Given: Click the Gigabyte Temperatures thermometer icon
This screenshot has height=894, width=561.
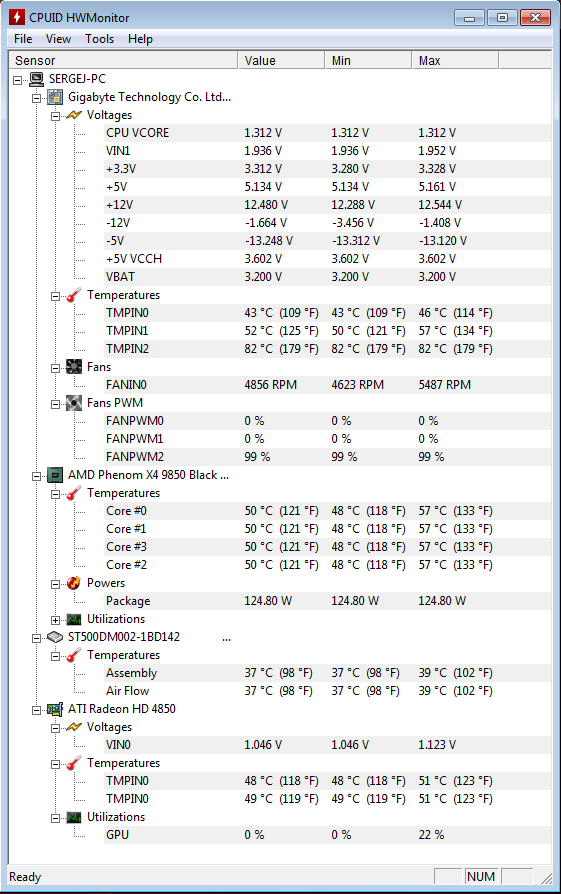Looking at the screenshot, I should point(74,295).
